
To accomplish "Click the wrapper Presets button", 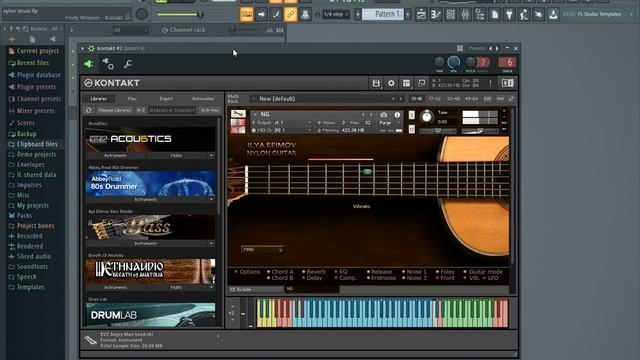I will point(476,48).
